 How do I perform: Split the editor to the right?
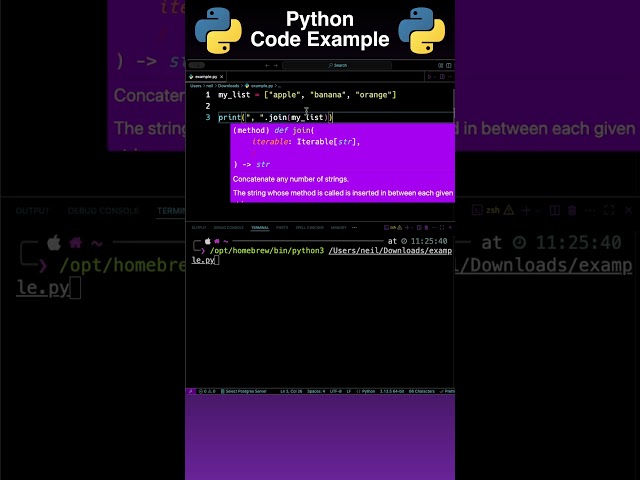coord(442,77)
